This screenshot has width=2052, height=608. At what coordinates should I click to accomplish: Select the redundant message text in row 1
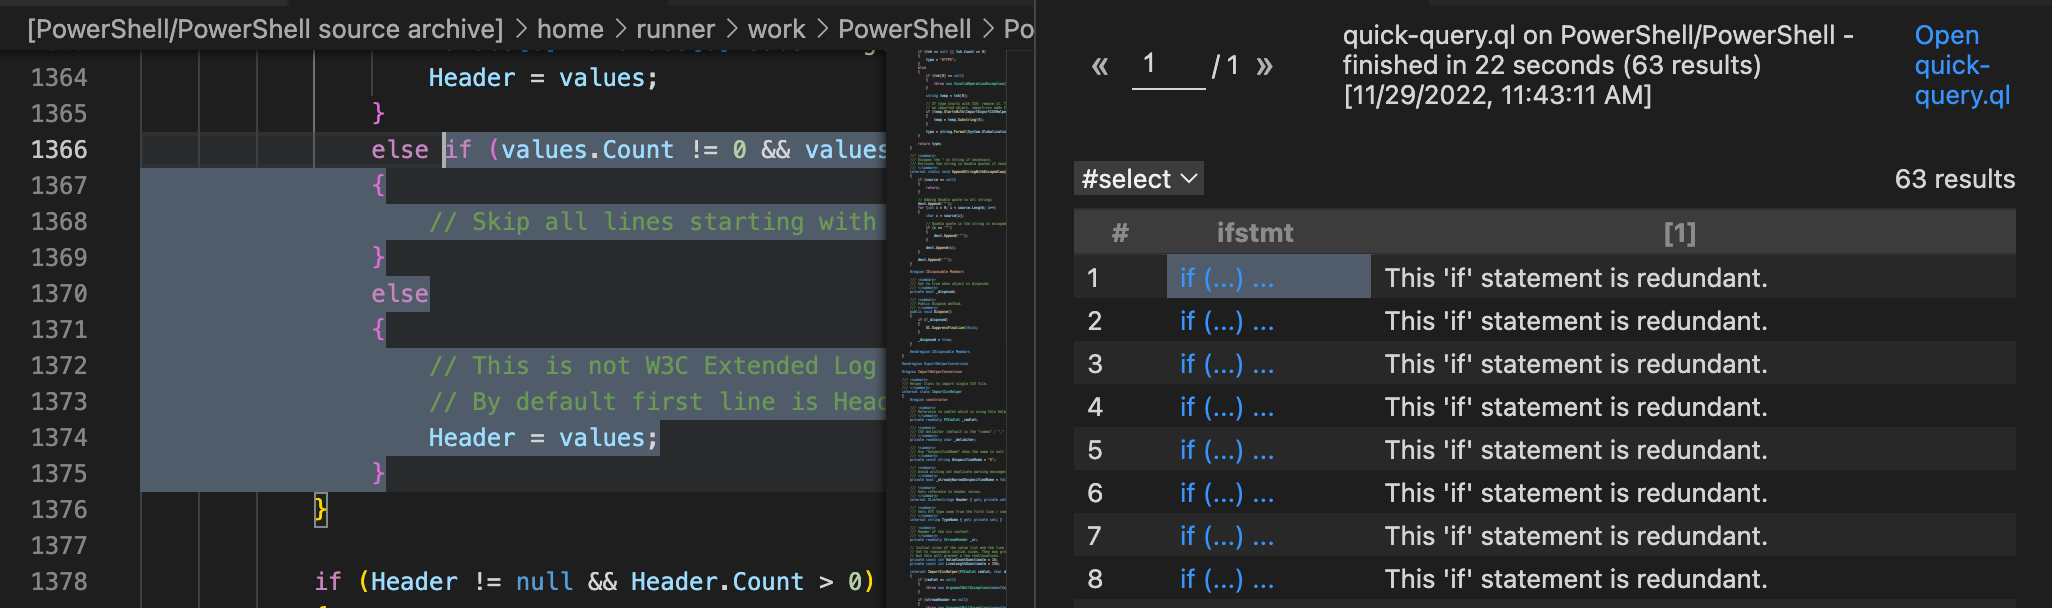click(x=1576, y=277)
